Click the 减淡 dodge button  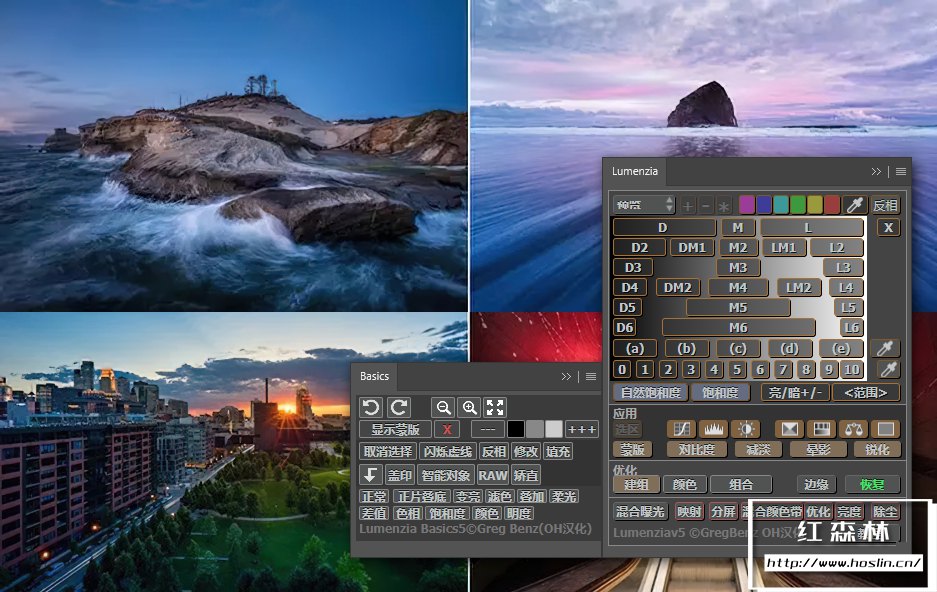click(x=758, y=449)
